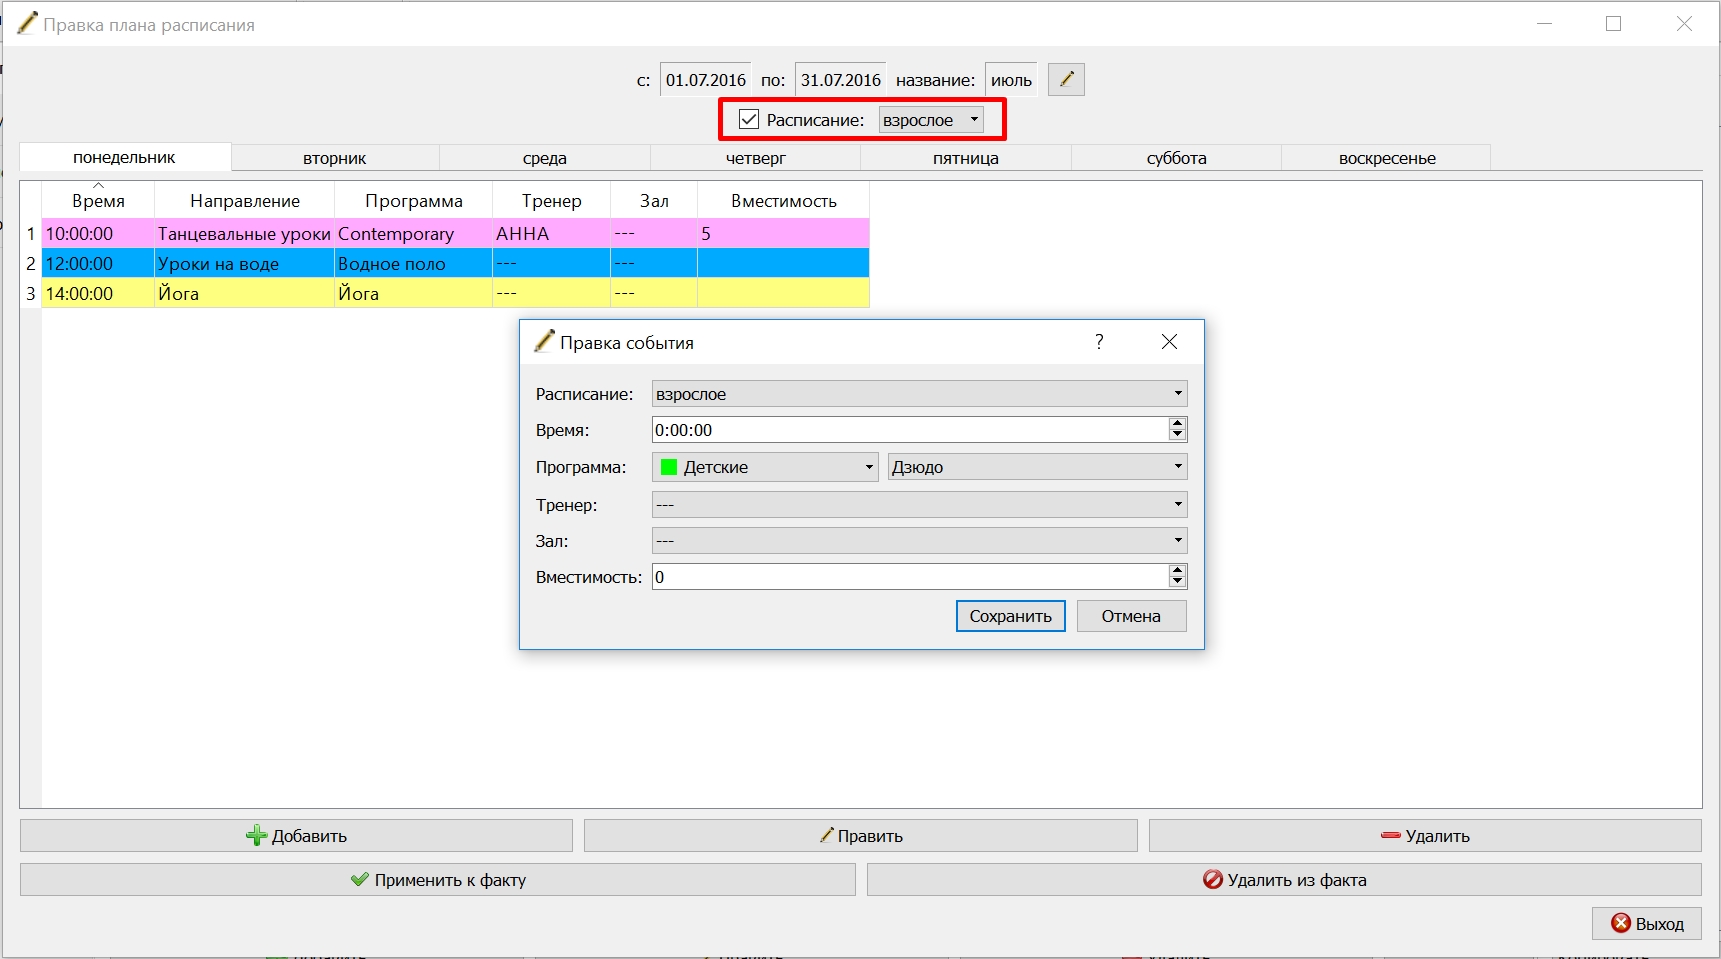The width and height of the screenshot is (1721, 959).
Task: Click the pencil icon on Править button
Action: 826,835
